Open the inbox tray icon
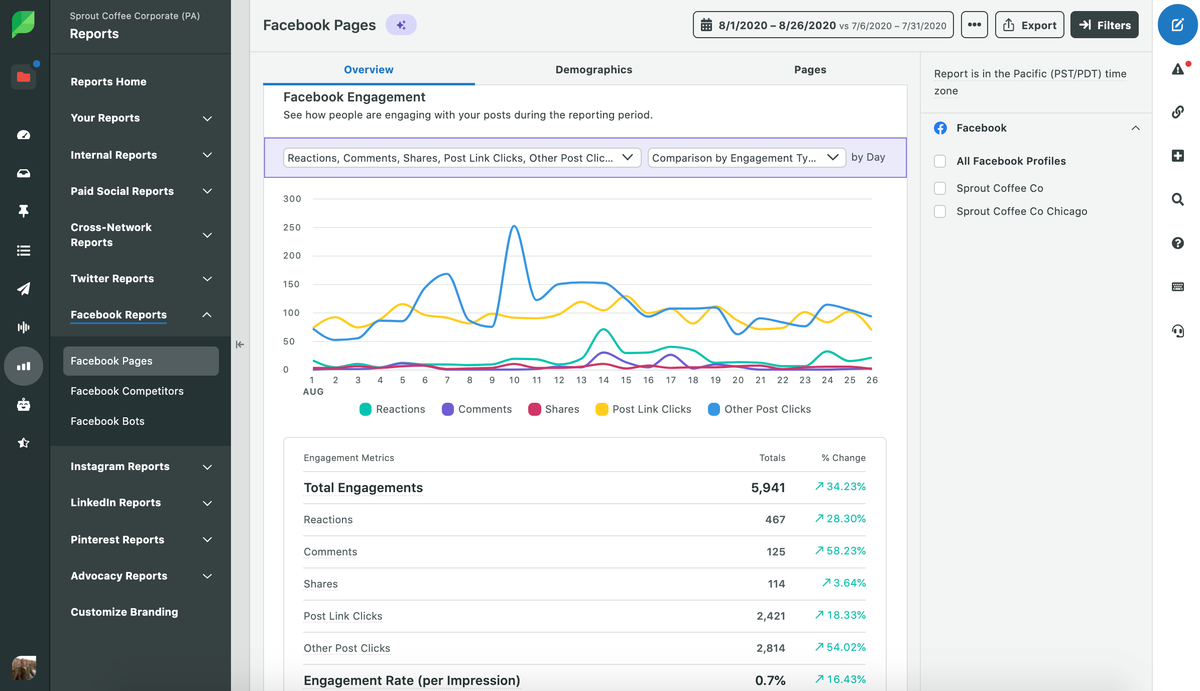 pos(24,173)
